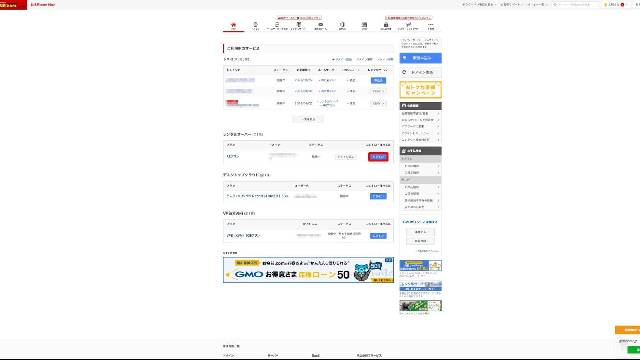Image resolution: width=640 pixels, height=360 pixels.
Task: Click the blue login button in the desktop cloud row
Action: [378, 196]
